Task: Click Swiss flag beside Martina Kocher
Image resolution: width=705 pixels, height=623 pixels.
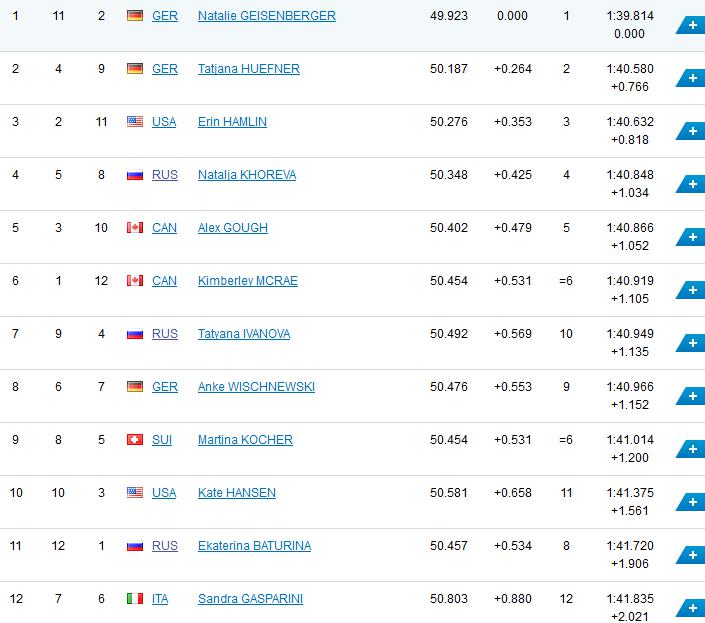Action: [x=135, y=440]
